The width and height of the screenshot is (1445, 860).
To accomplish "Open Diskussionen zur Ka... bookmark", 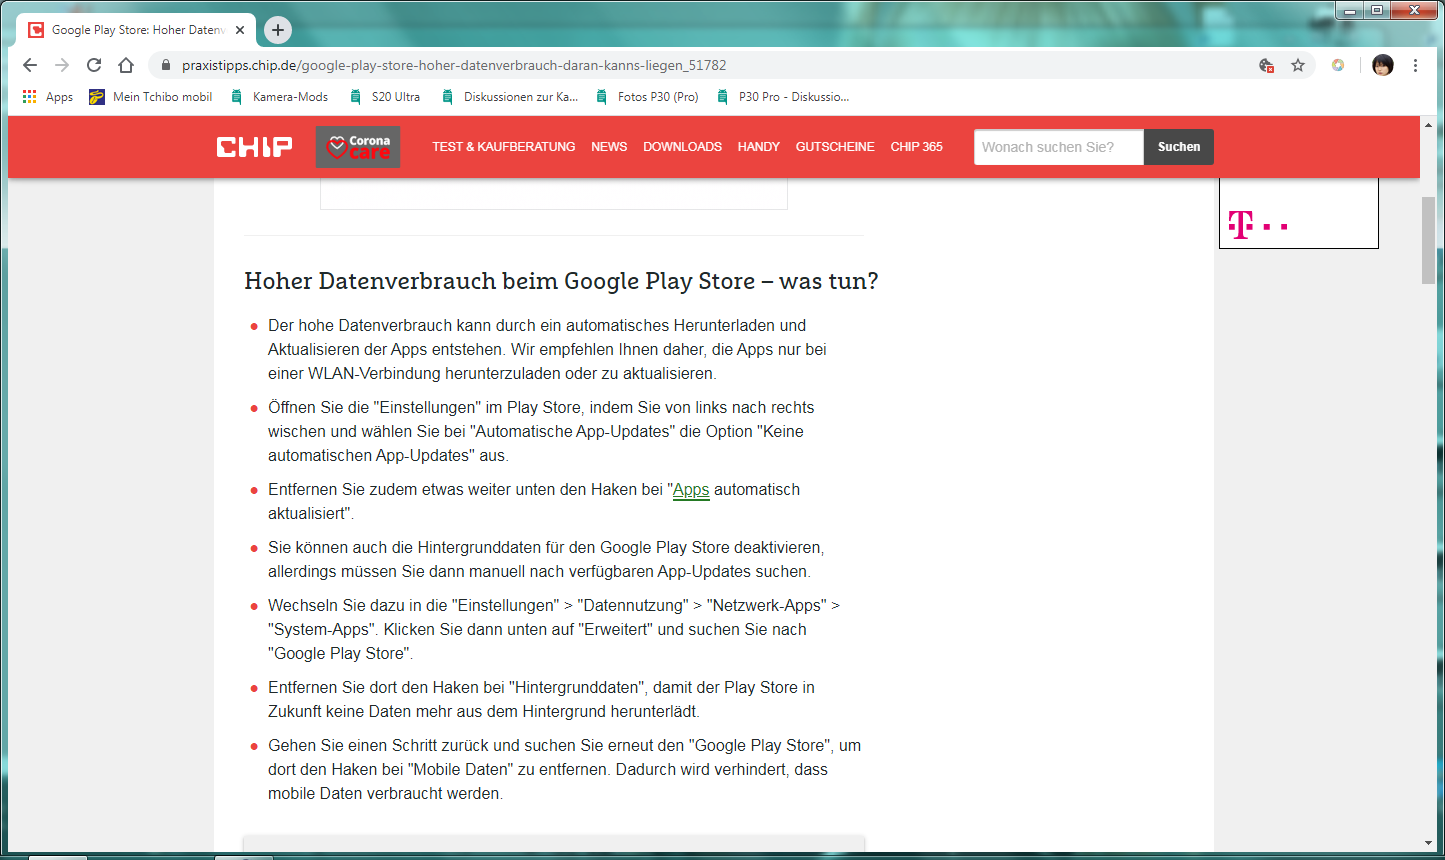I will [510, 97].
